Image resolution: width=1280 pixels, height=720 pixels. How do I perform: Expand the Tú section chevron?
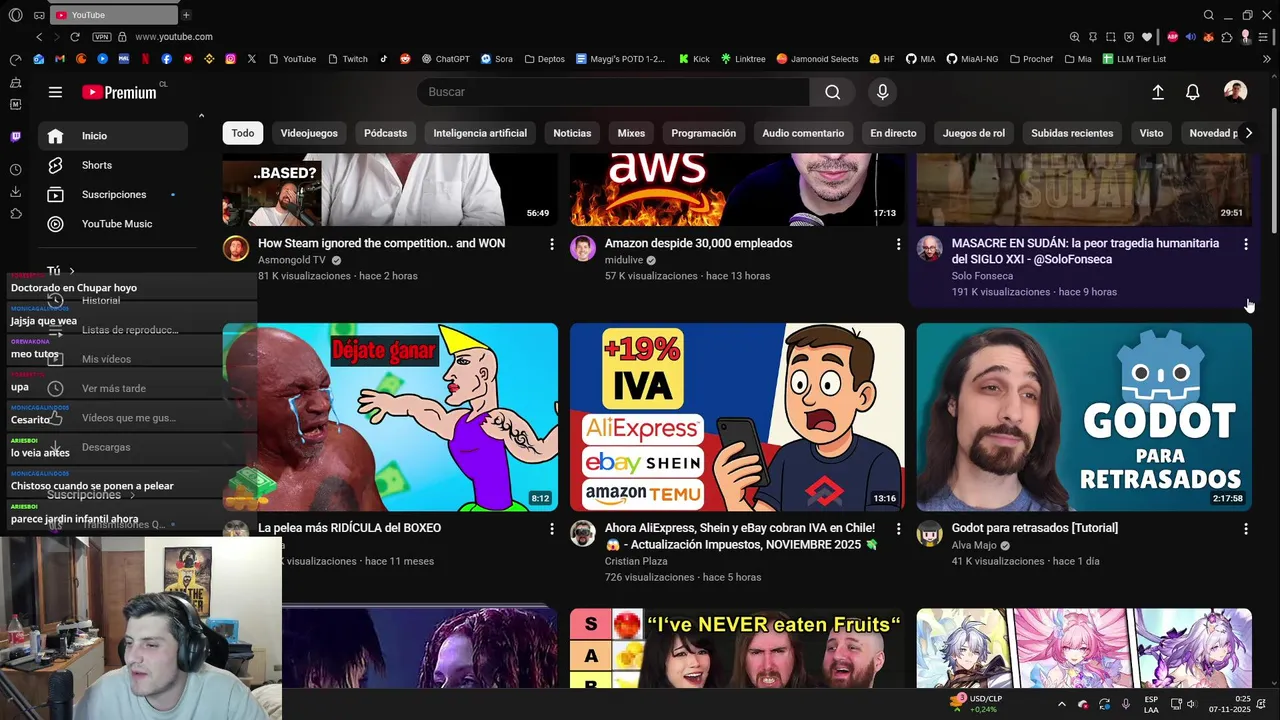pos(72,271)
